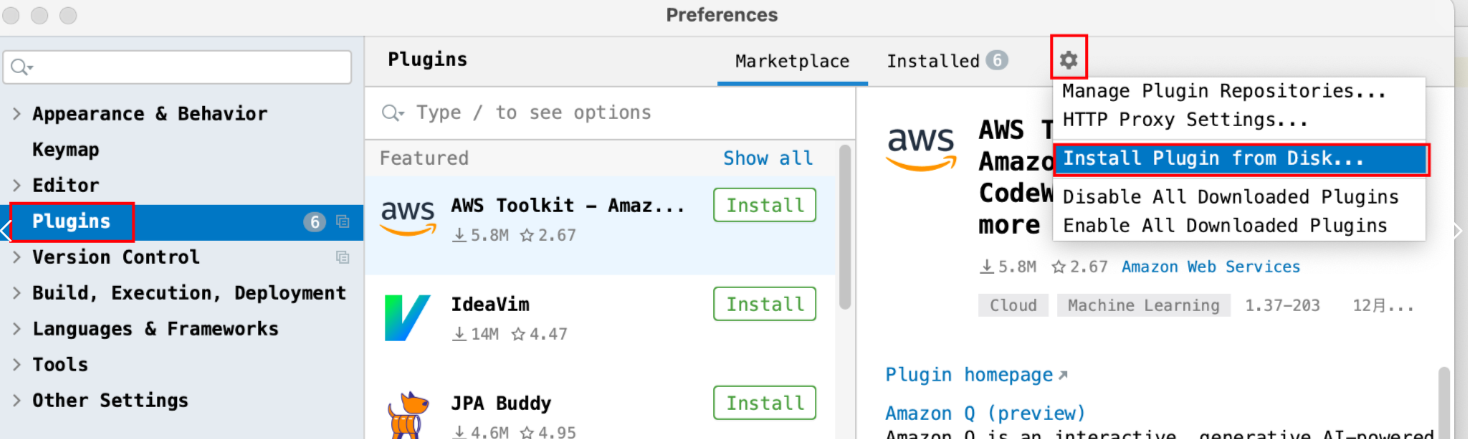Click Show all featured plugins link

click(768, 158)
